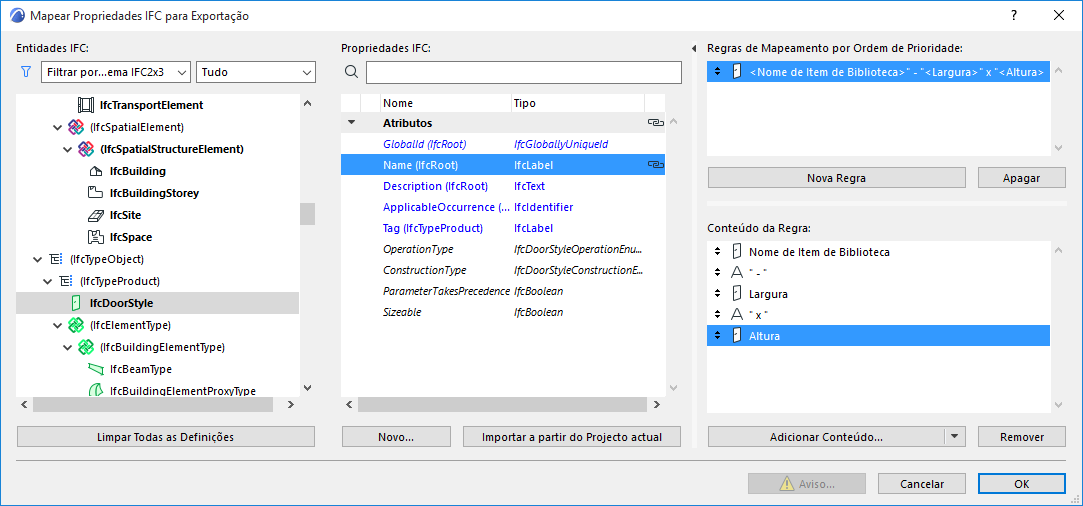
Task: Open the Adicionar Conteúdo dropdown arrow
Action: (x=955, y=437)
